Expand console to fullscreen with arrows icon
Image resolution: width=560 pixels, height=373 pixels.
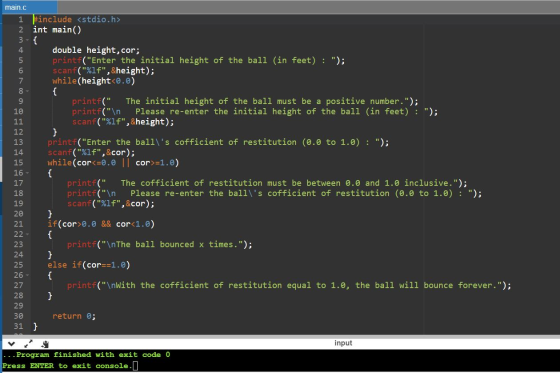(x=28, y=344)
